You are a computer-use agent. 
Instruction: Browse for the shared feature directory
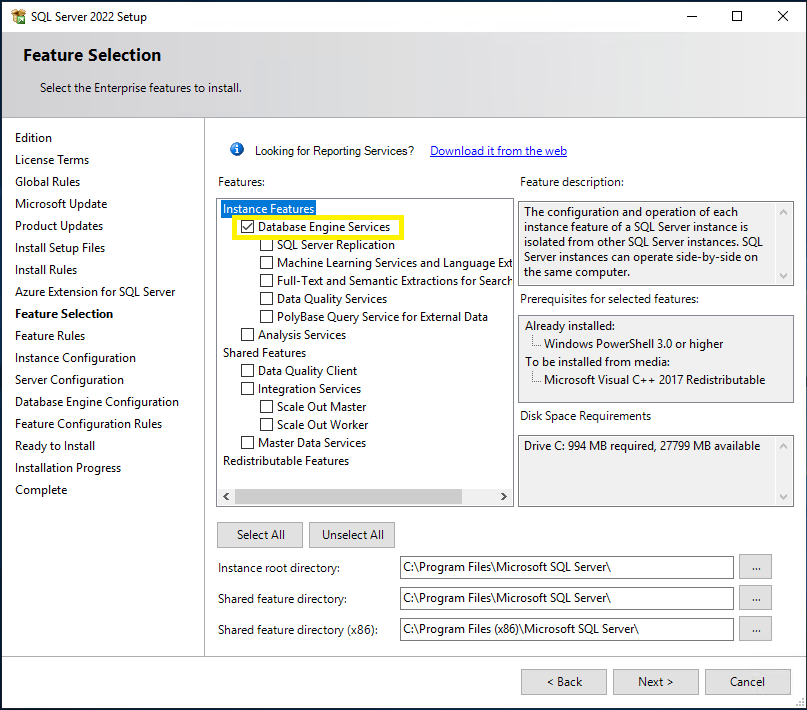755,598
